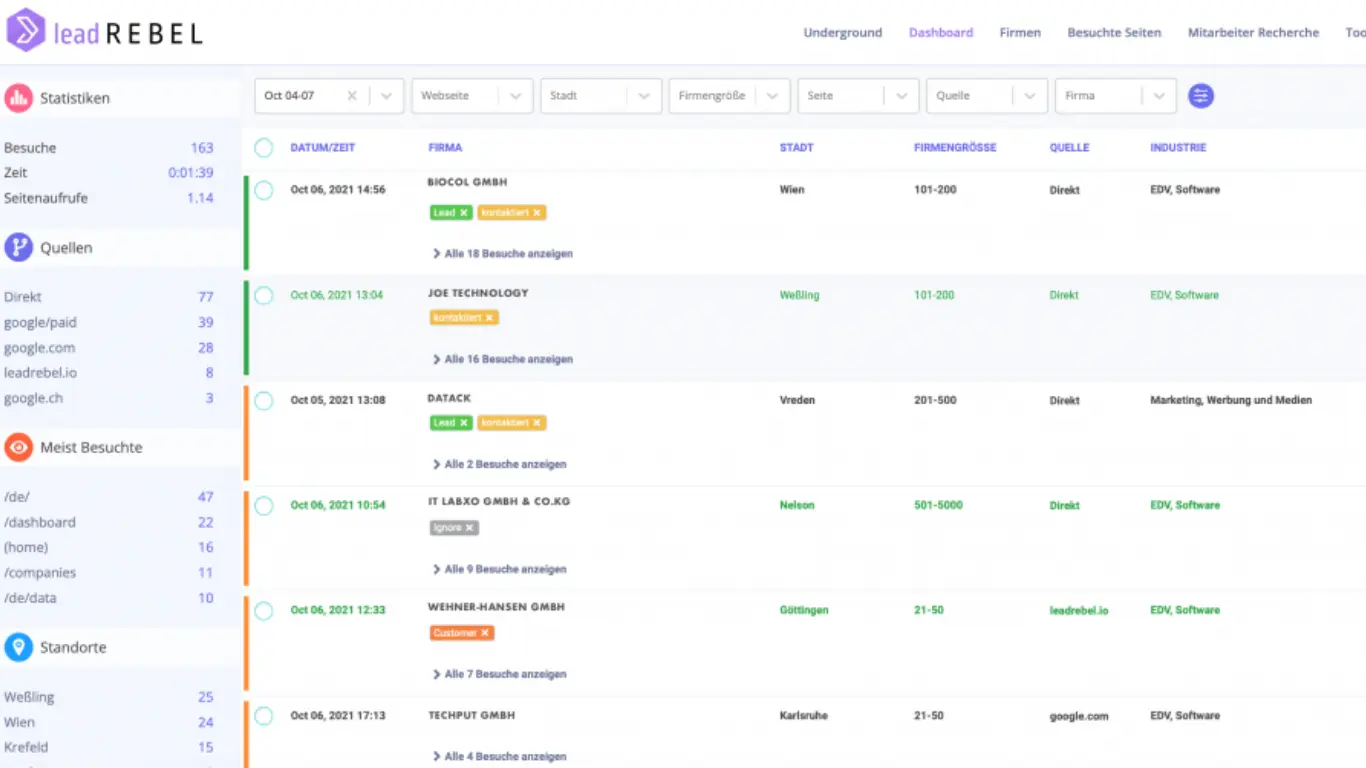Remove Ignore tag from IT Labxo
This screenshot has width=1366, height=768.
click(x=469, y=528)
